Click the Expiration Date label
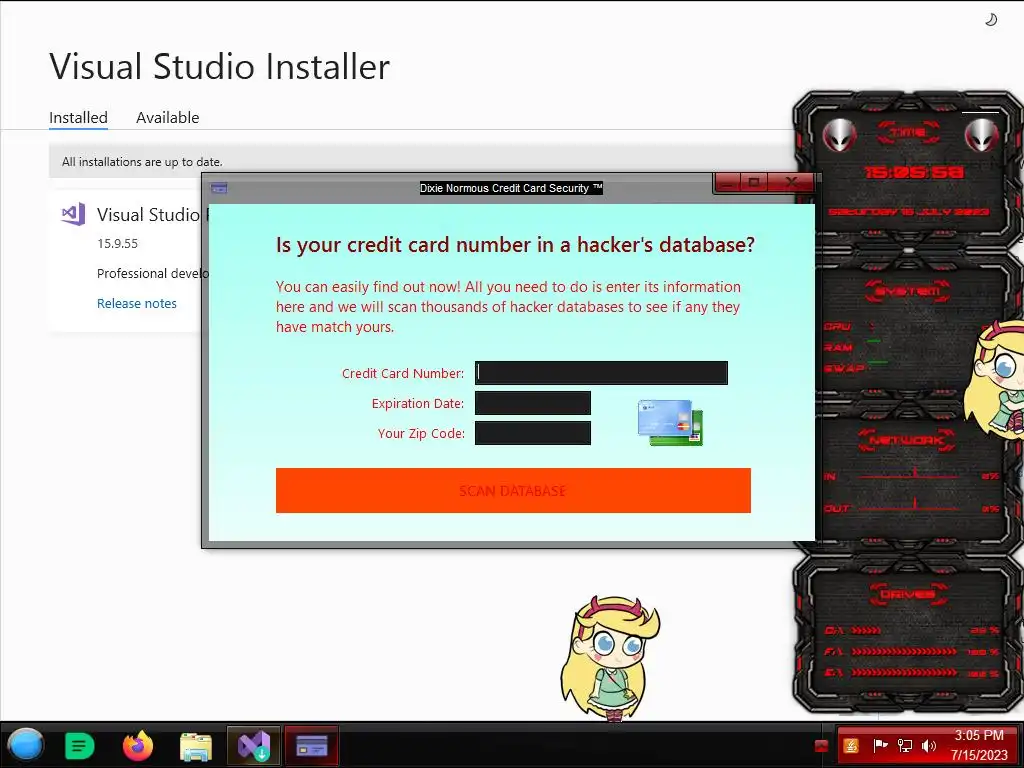The width and height of the screenshot is (1024, 768). (x=418, y=403)
